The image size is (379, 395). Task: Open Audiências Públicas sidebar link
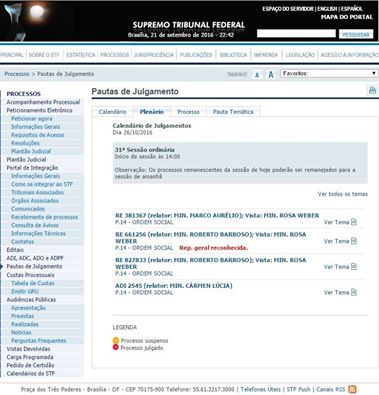point(31,300)
